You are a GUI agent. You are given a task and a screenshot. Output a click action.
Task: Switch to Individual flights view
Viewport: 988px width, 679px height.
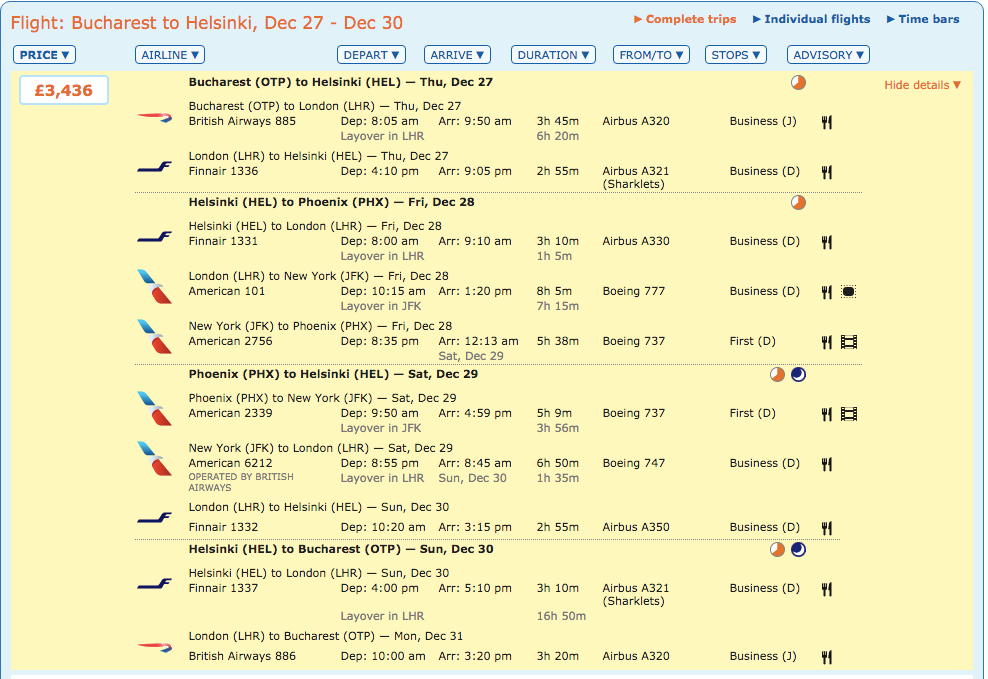tap(811, 19)
